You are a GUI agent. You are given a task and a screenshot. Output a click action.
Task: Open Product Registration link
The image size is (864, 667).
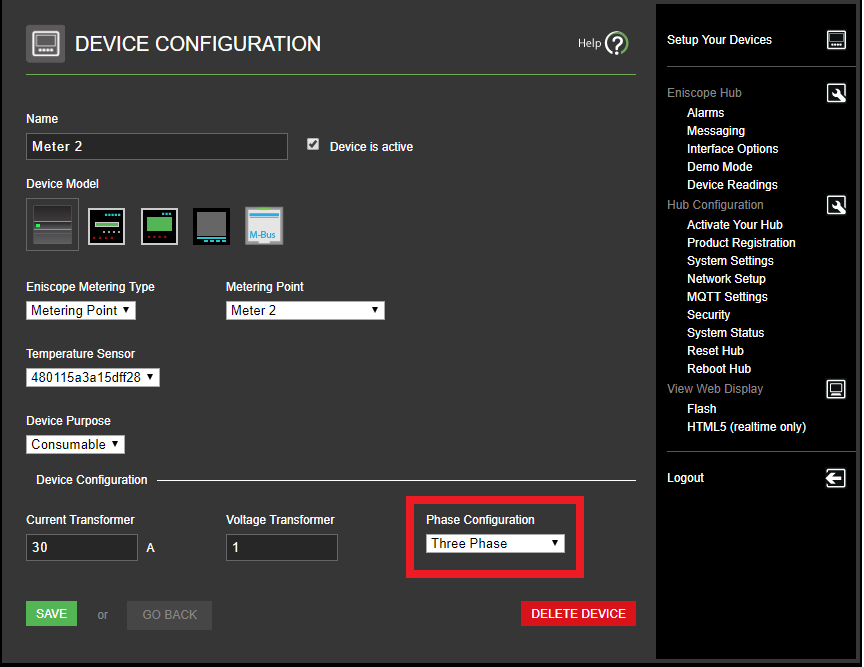coord(741,243)
